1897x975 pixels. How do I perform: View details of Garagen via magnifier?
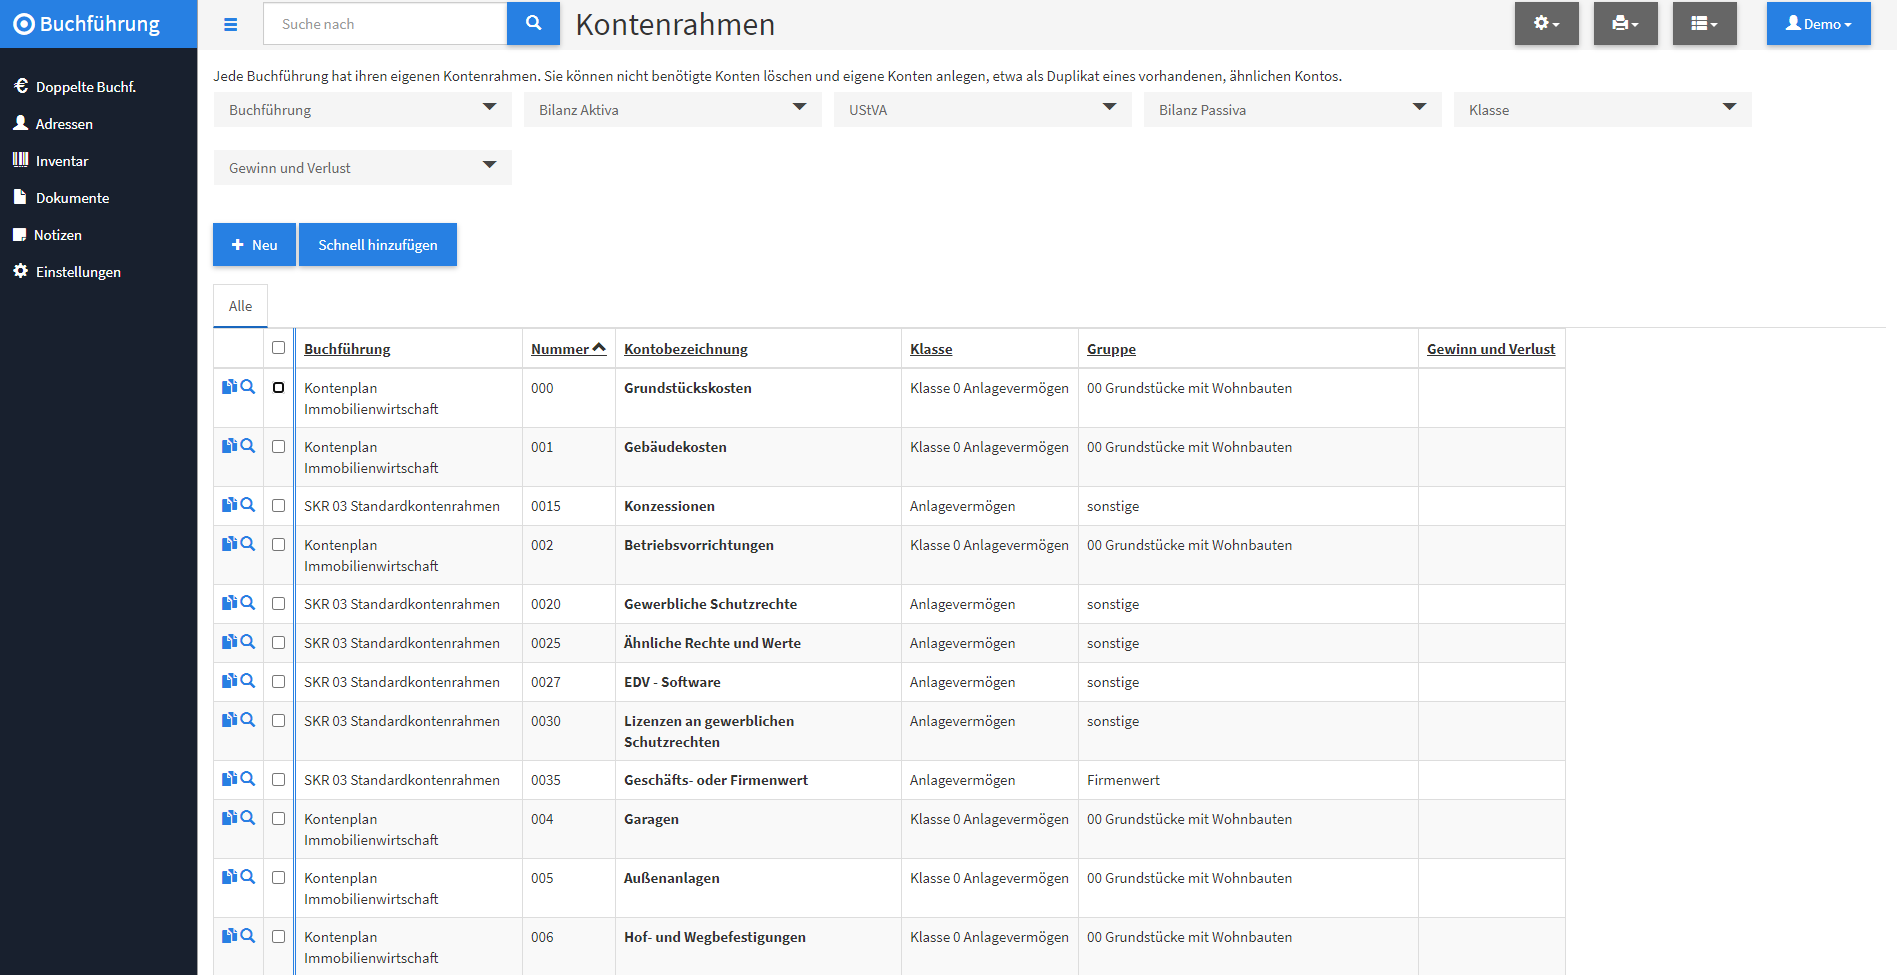248,818
